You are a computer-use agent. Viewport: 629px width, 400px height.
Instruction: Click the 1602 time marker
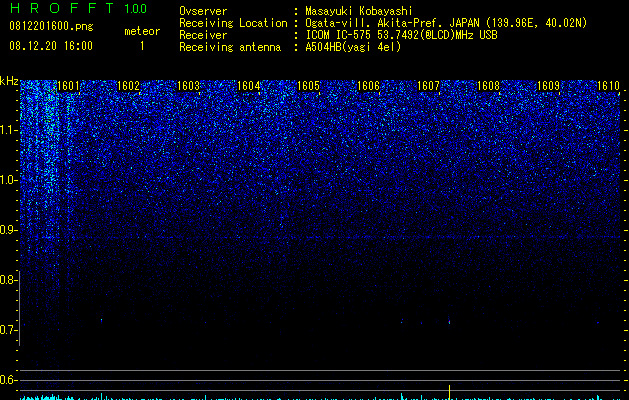coord(128,86)
